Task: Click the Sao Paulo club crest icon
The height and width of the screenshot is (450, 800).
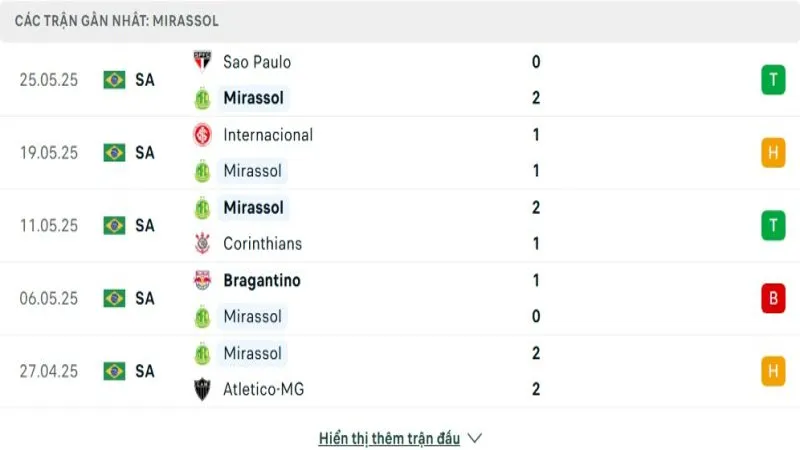Action: click(203, 62)
